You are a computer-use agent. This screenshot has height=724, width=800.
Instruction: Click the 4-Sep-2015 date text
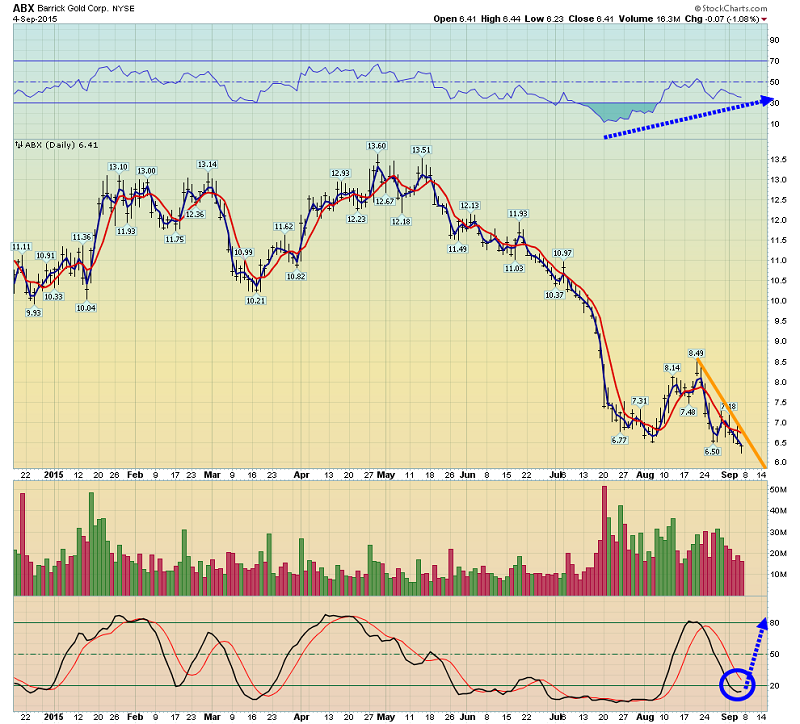pos(35,19)
